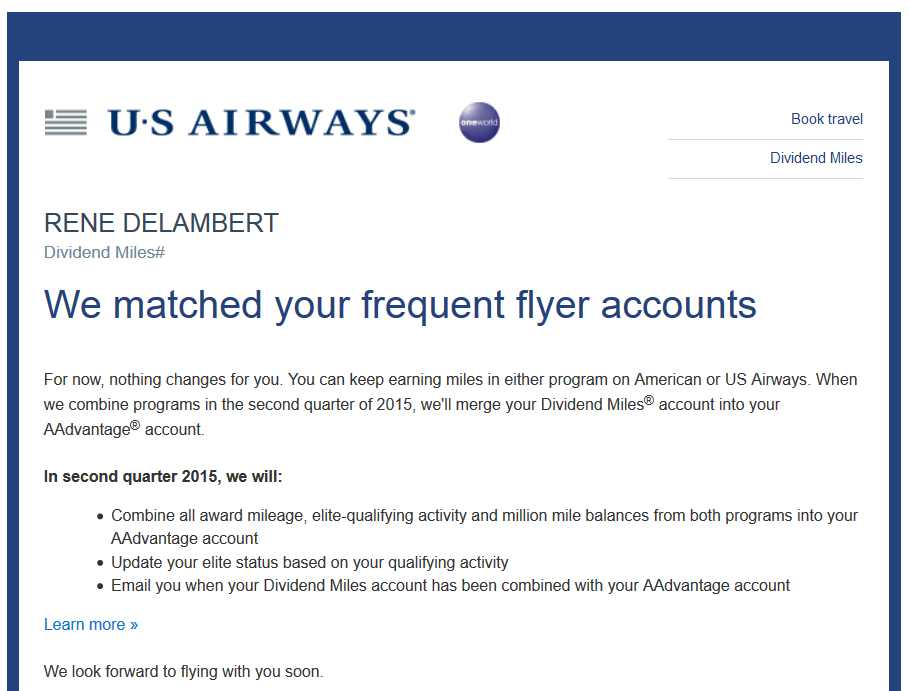
Task: Click the oneworld alliance logo
Action: point(479,123)
